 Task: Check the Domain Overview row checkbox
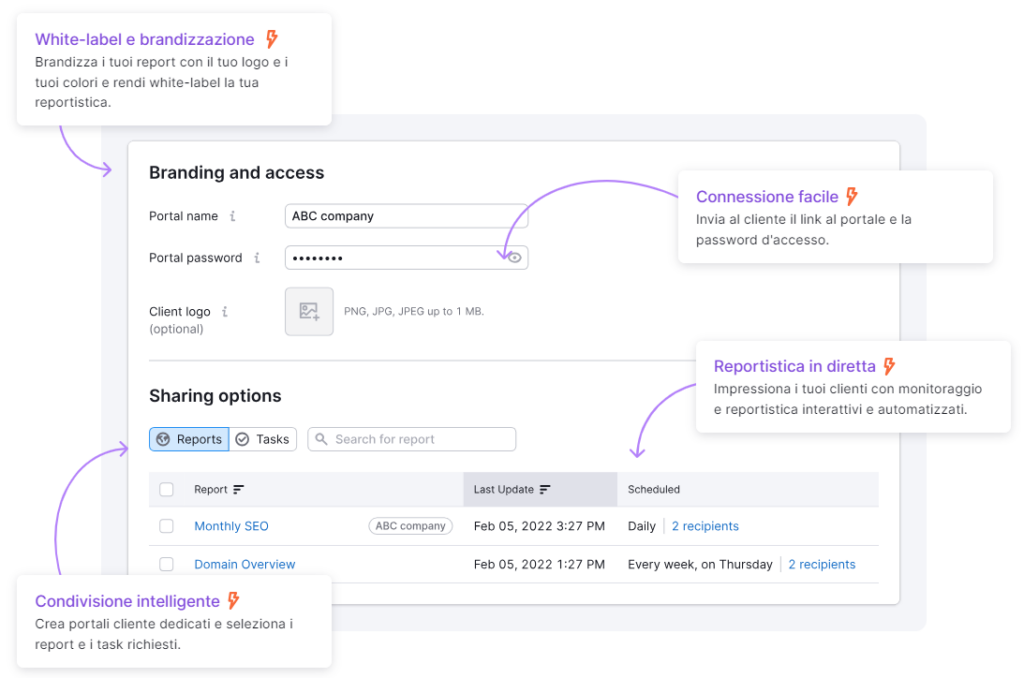pyautogui.click(x=167, y=564)
